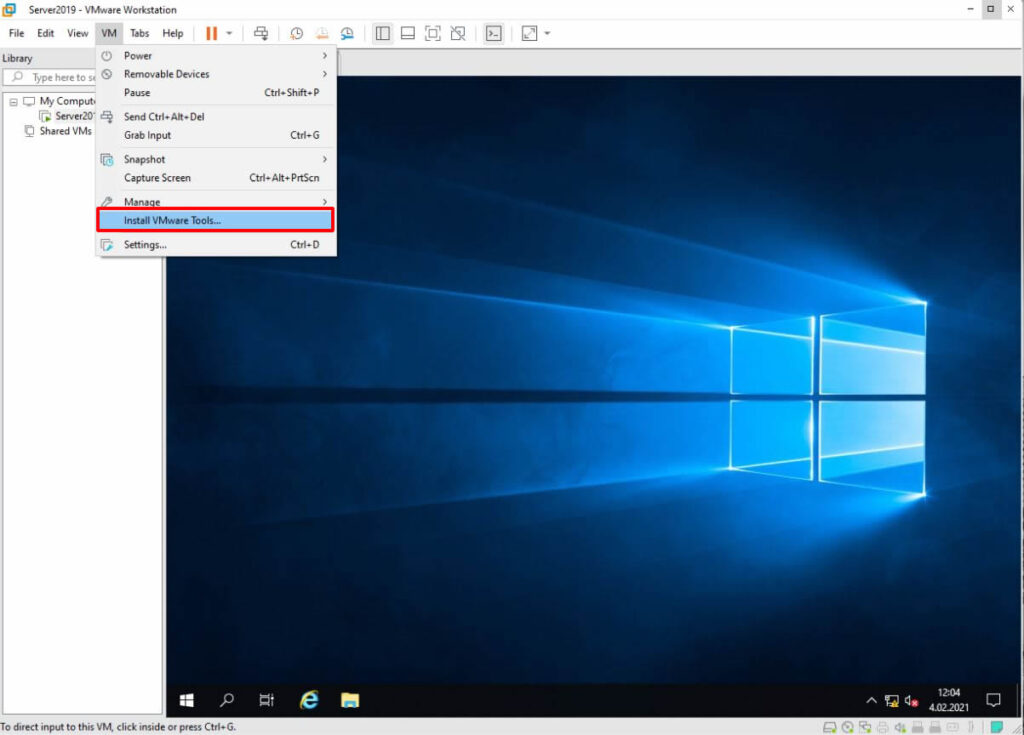The width and height of the screenshot is (1024, 735).
Task: Click the teal message log status icon
Action: click(997, 727)
